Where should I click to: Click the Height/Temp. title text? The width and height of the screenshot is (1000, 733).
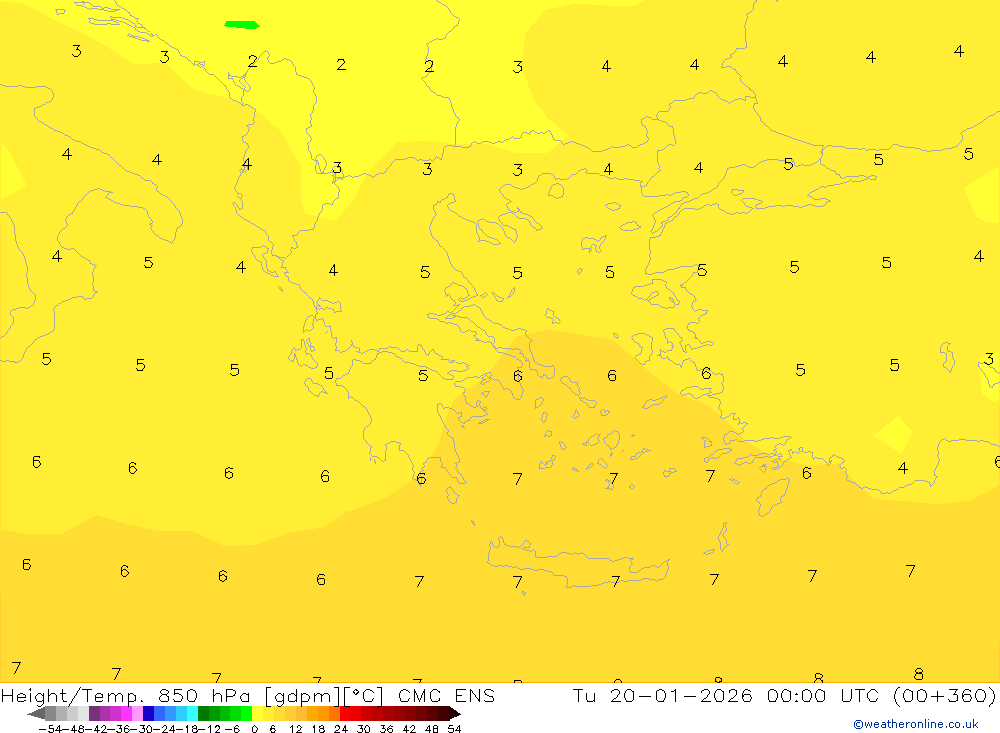[x=73, y=696]
